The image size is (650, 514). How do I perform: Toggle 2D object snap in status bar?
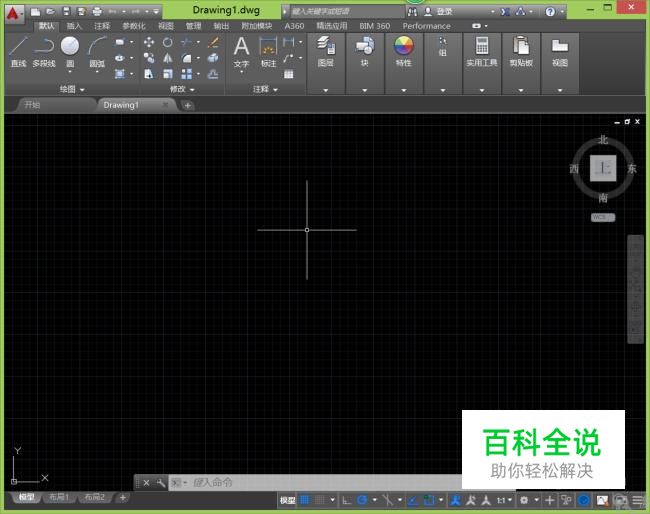429,500
